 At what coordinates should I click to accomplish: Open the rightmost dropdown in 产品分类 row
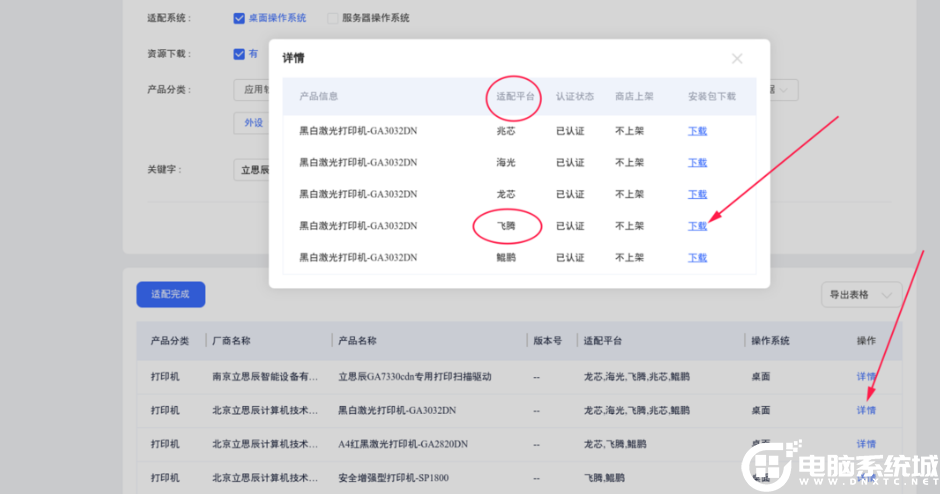pos(783,90)
